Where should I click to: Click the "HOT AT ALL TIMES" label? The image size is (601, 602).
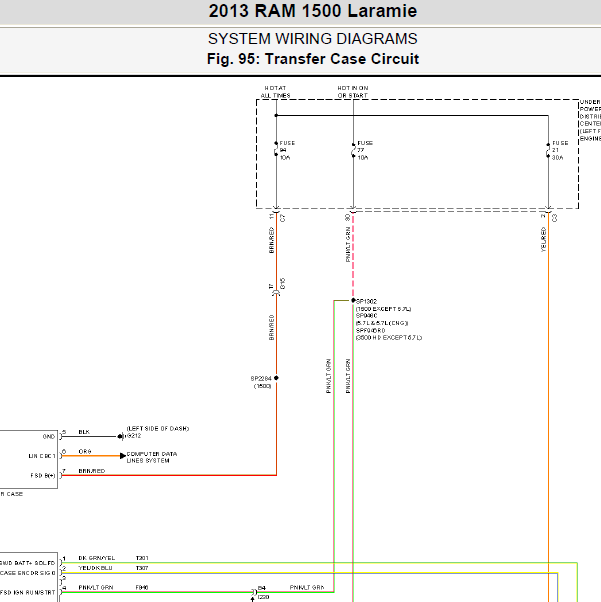(275, 92)
